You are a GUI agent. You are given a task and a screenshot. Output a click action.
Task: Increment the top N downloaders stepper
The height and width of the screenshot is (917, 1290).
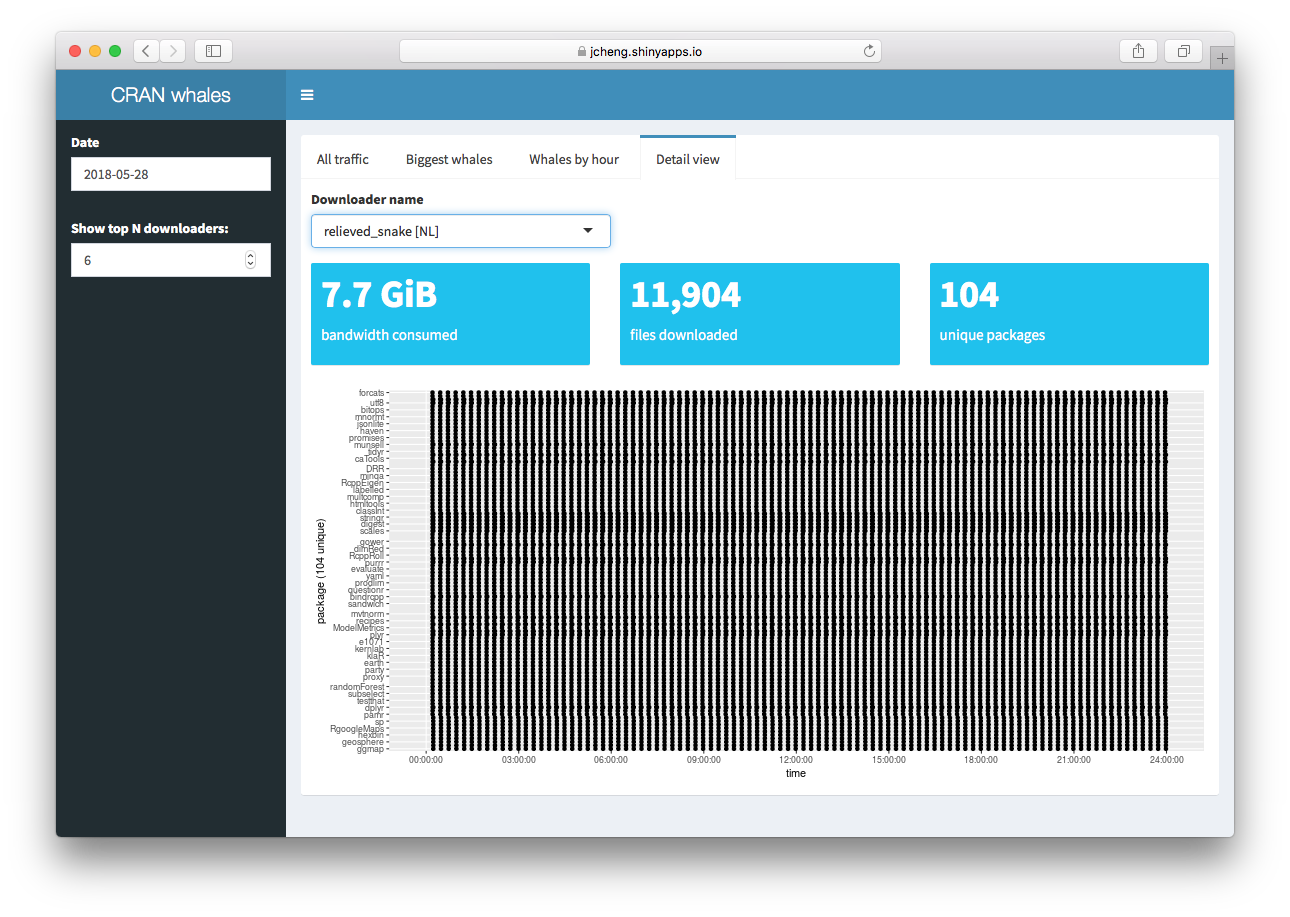[251, 254]
